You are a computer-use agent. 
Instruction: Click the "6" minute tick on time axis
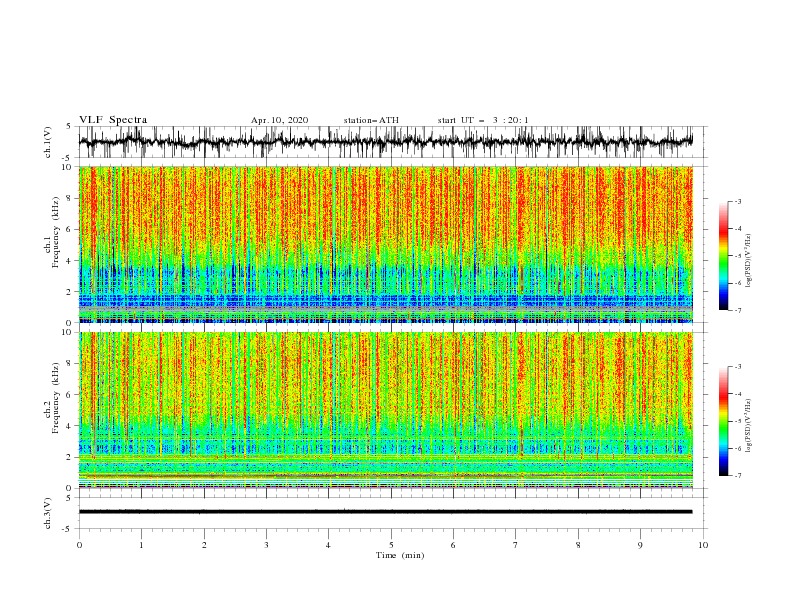tap(454, 545)
